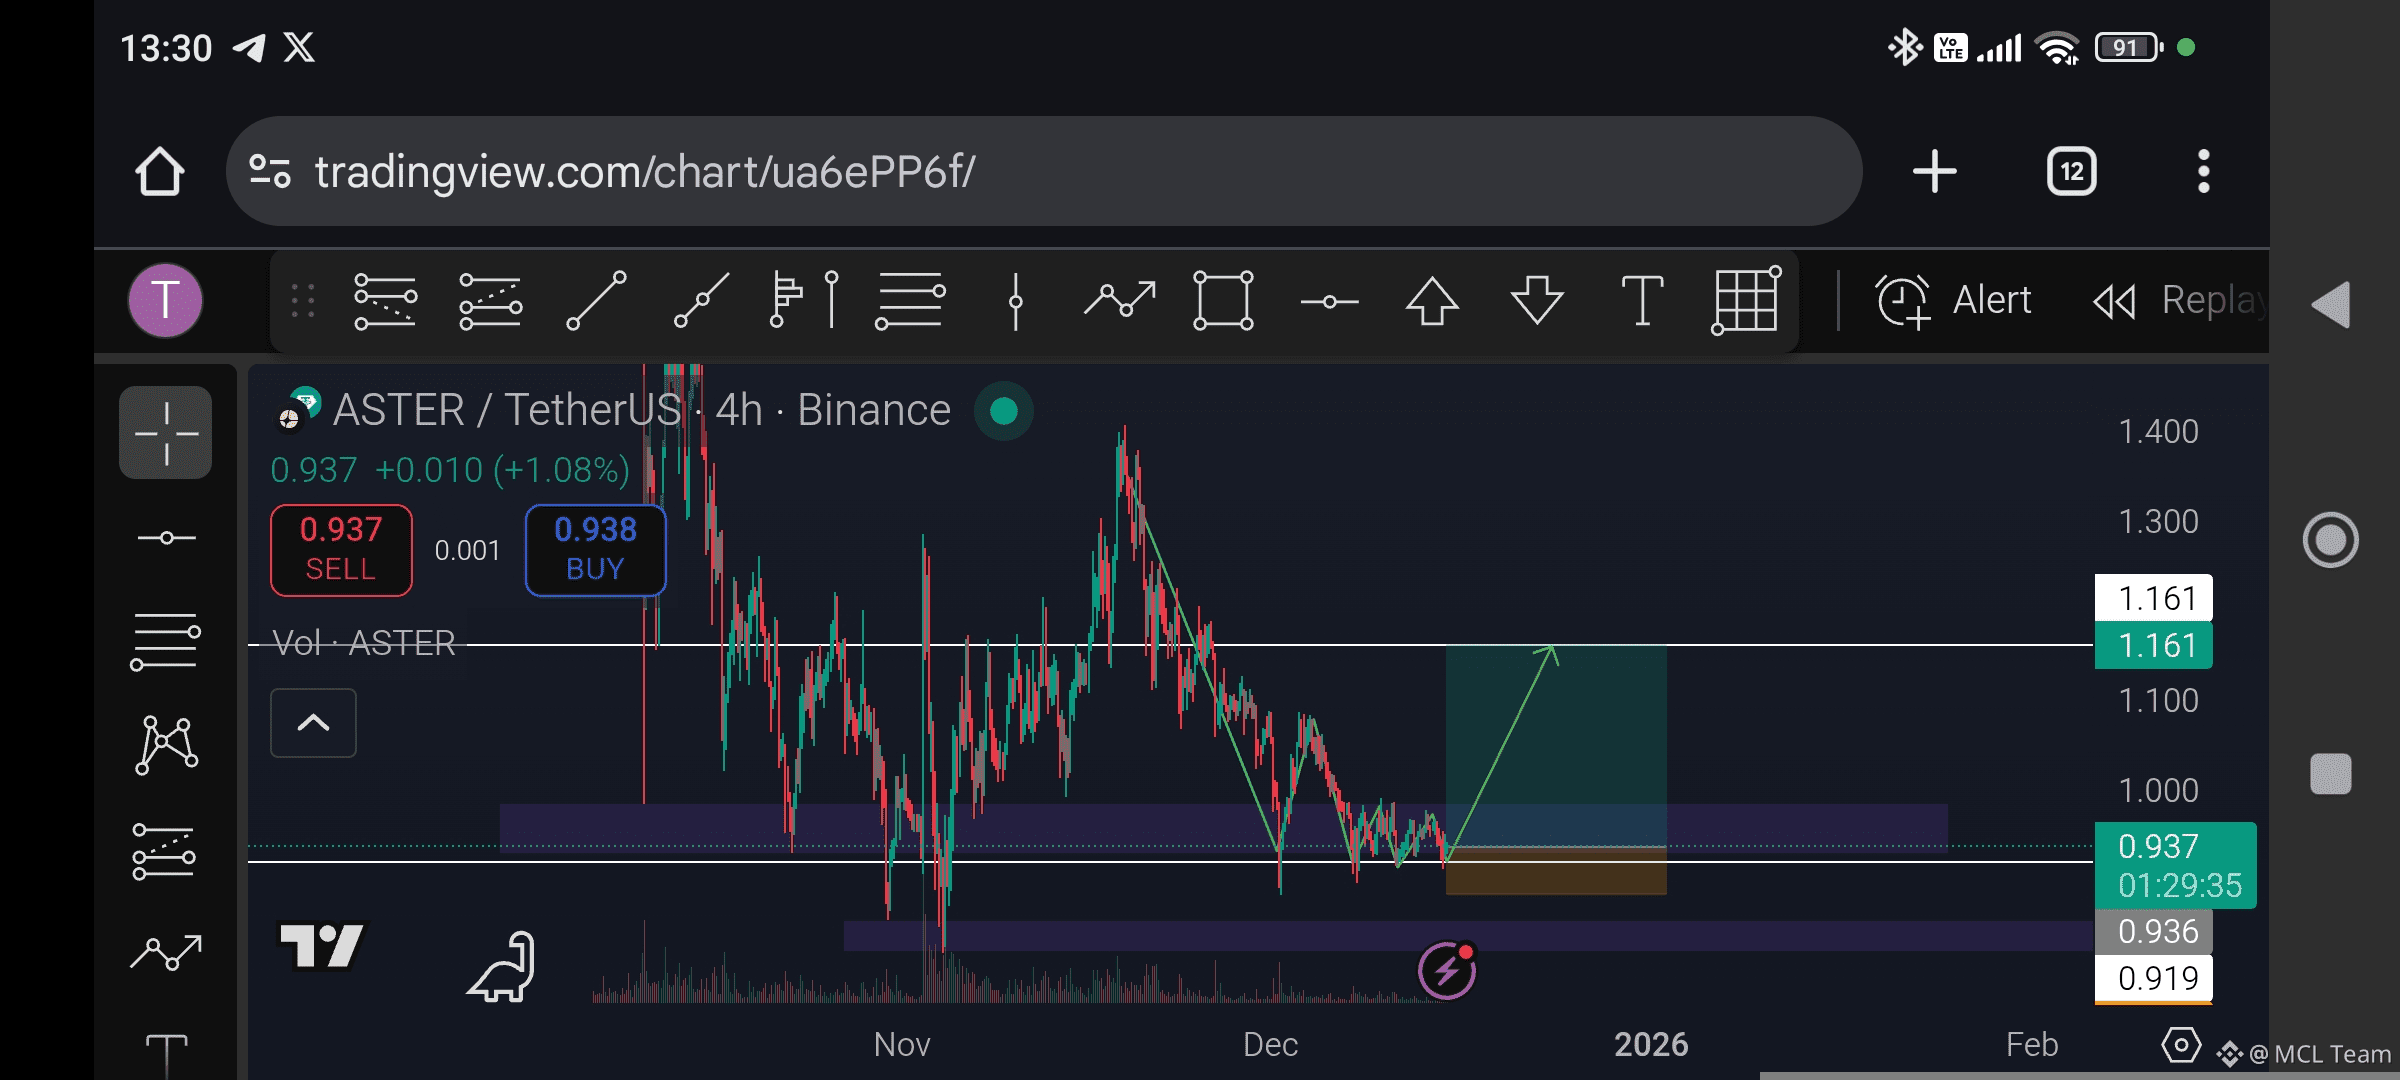2400x1080 pixels.
Task: Tap the screen record circle button
Action: point(2330,540)
